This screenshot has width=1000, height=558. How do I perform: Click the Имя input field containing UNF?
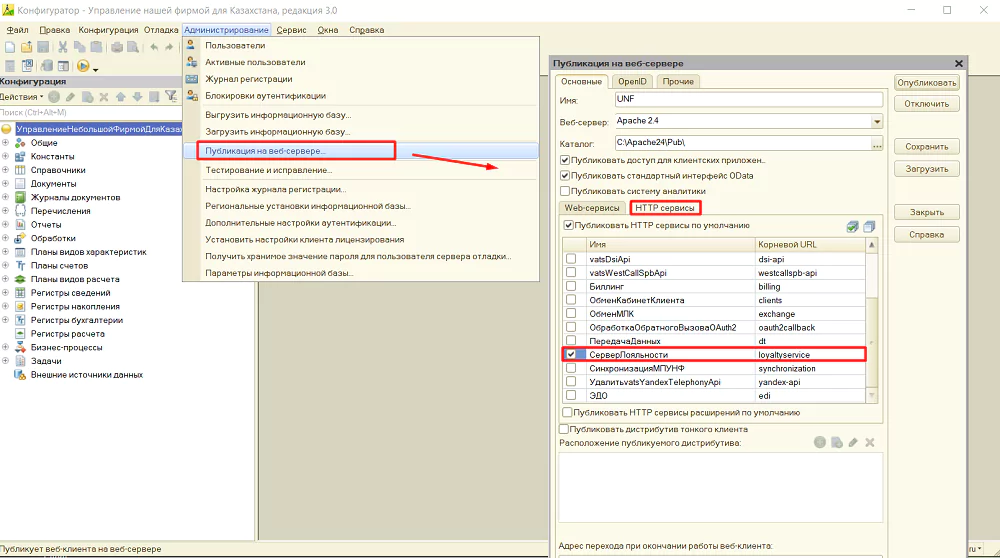click(749, 99)
